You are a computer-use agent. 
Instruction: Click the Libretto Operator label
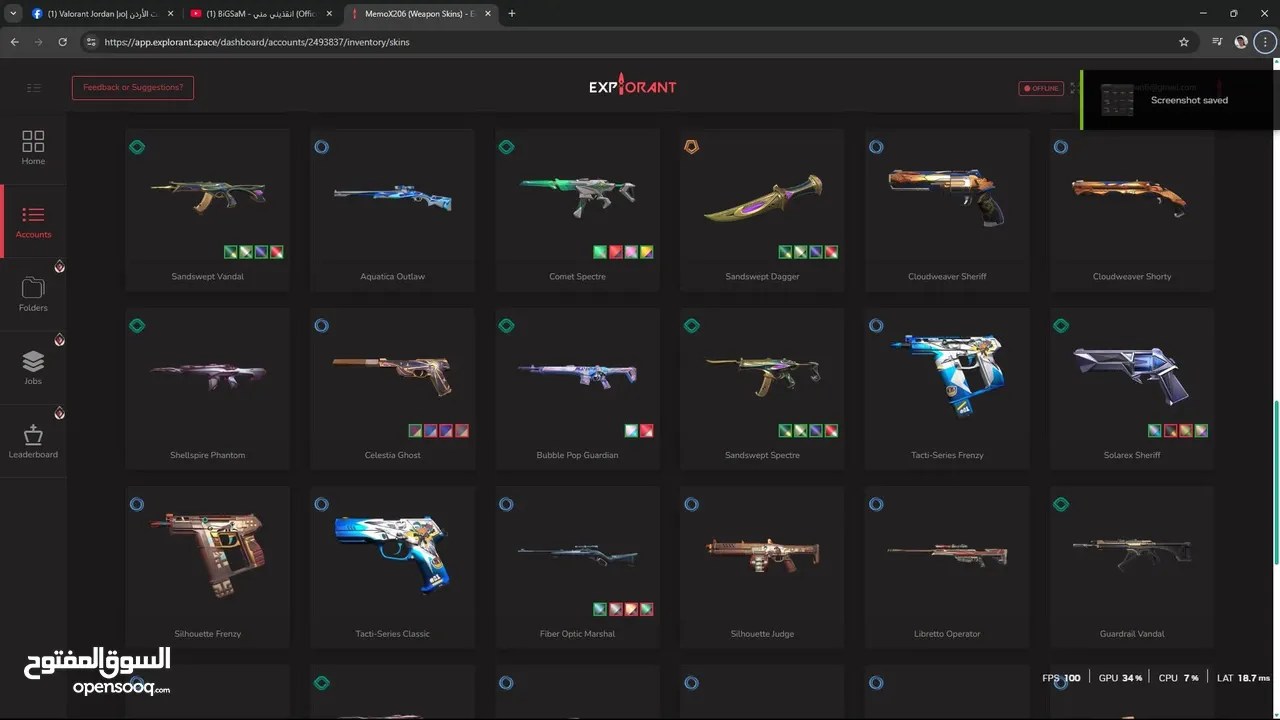[x=947, y=634]
